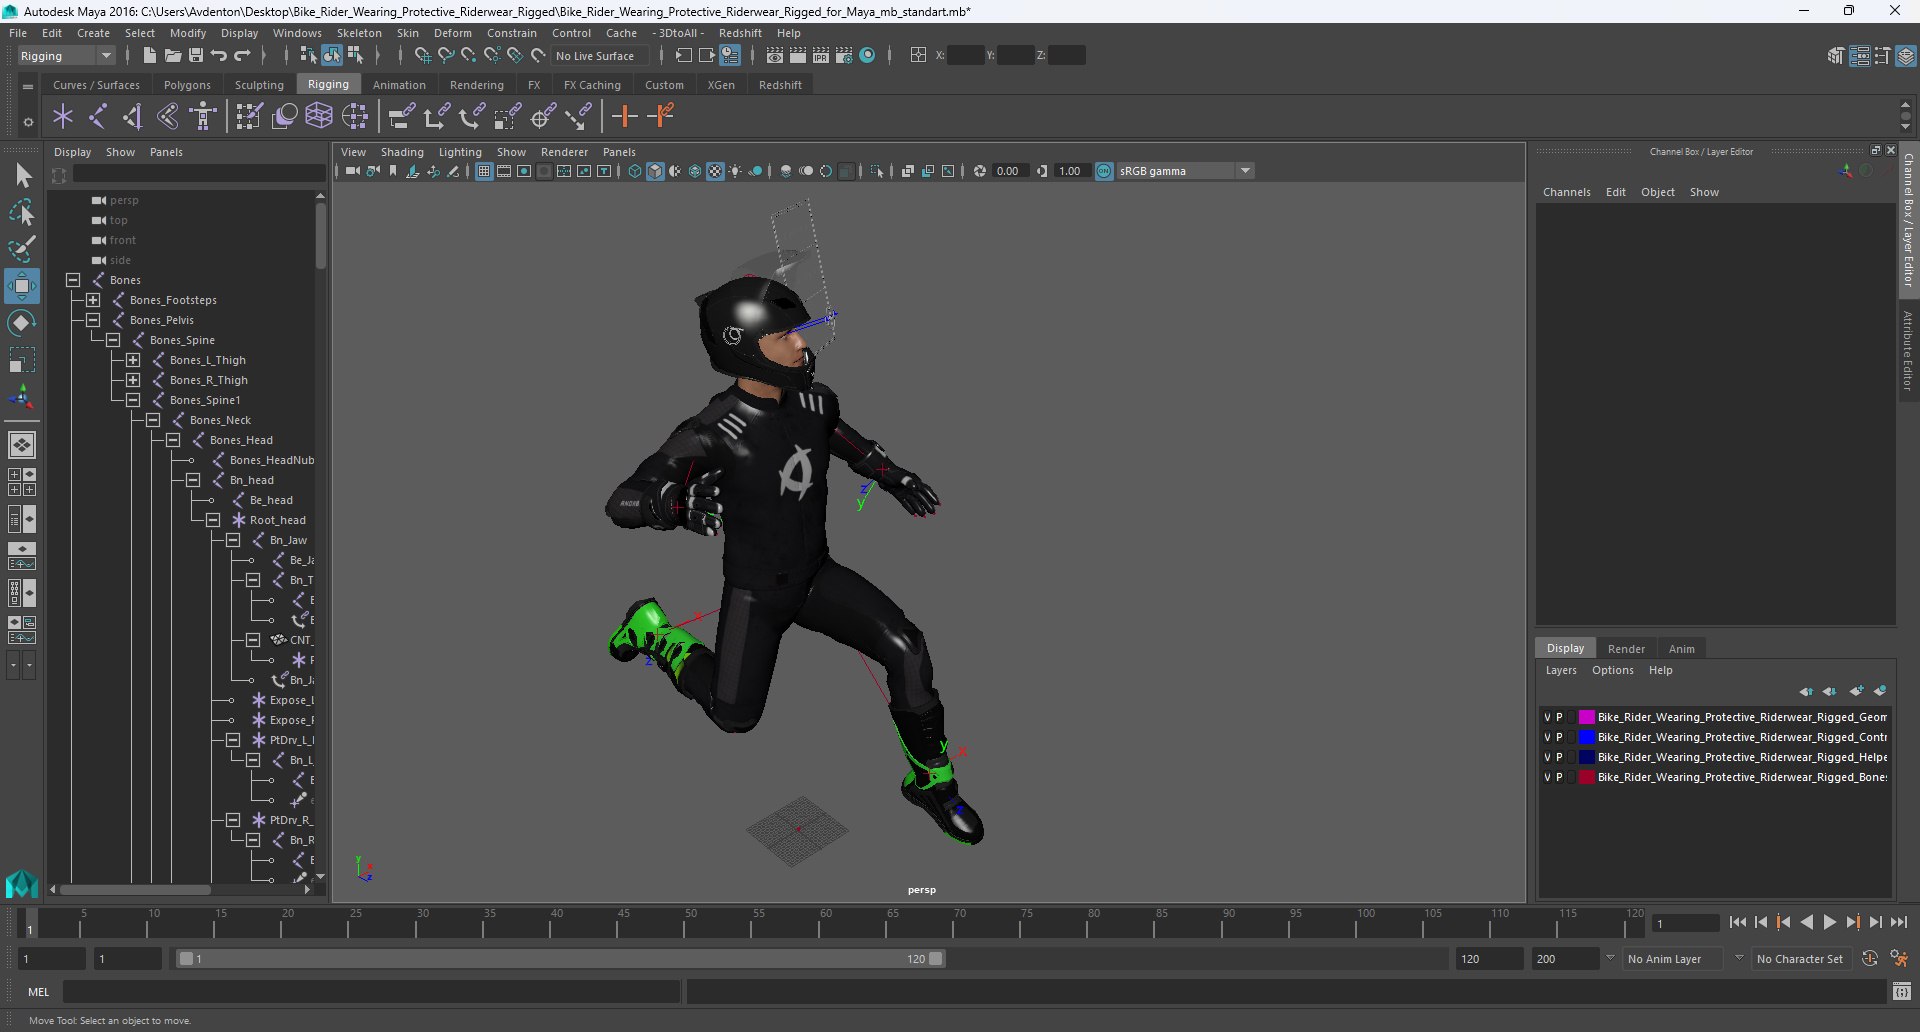Click the Auto keyframe toggle icon

click(x=1869, y=958)
